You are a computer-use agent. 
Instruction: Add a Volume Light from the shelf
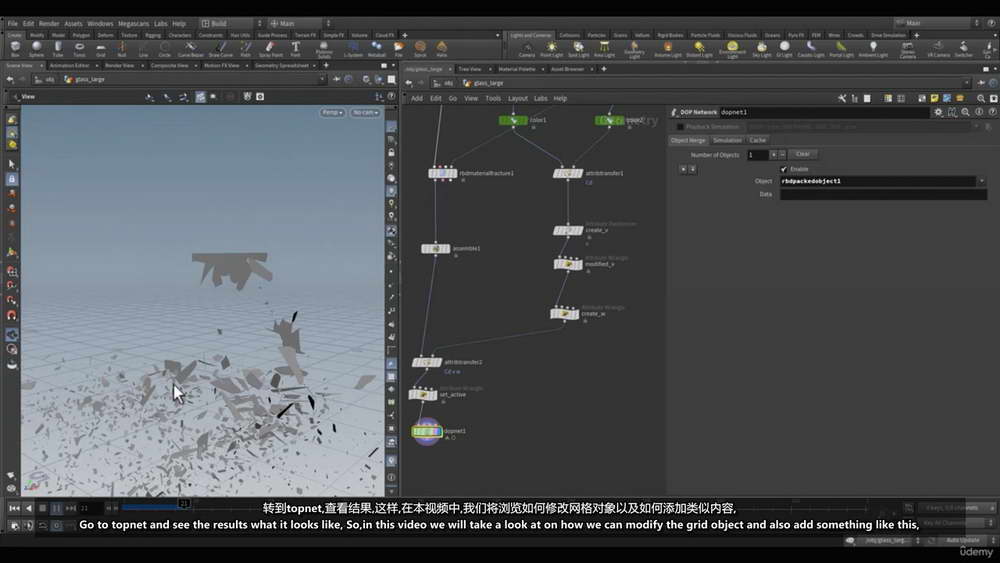click(x=668, y=49)
